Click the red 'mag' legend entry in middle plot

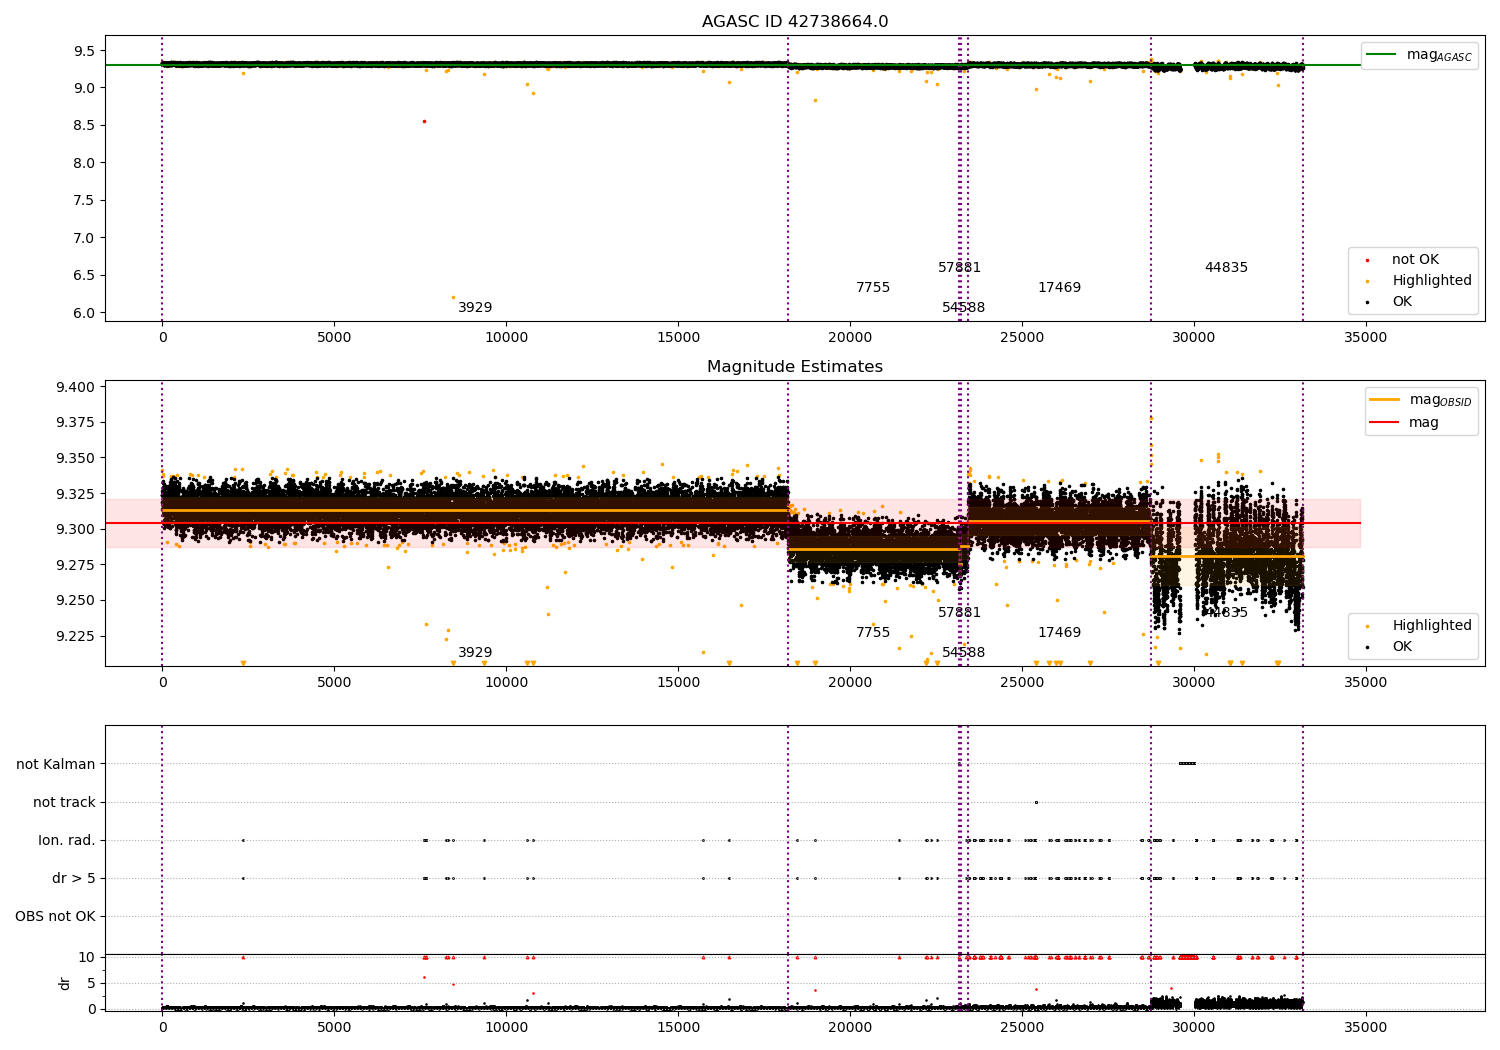pos(1404,423)
